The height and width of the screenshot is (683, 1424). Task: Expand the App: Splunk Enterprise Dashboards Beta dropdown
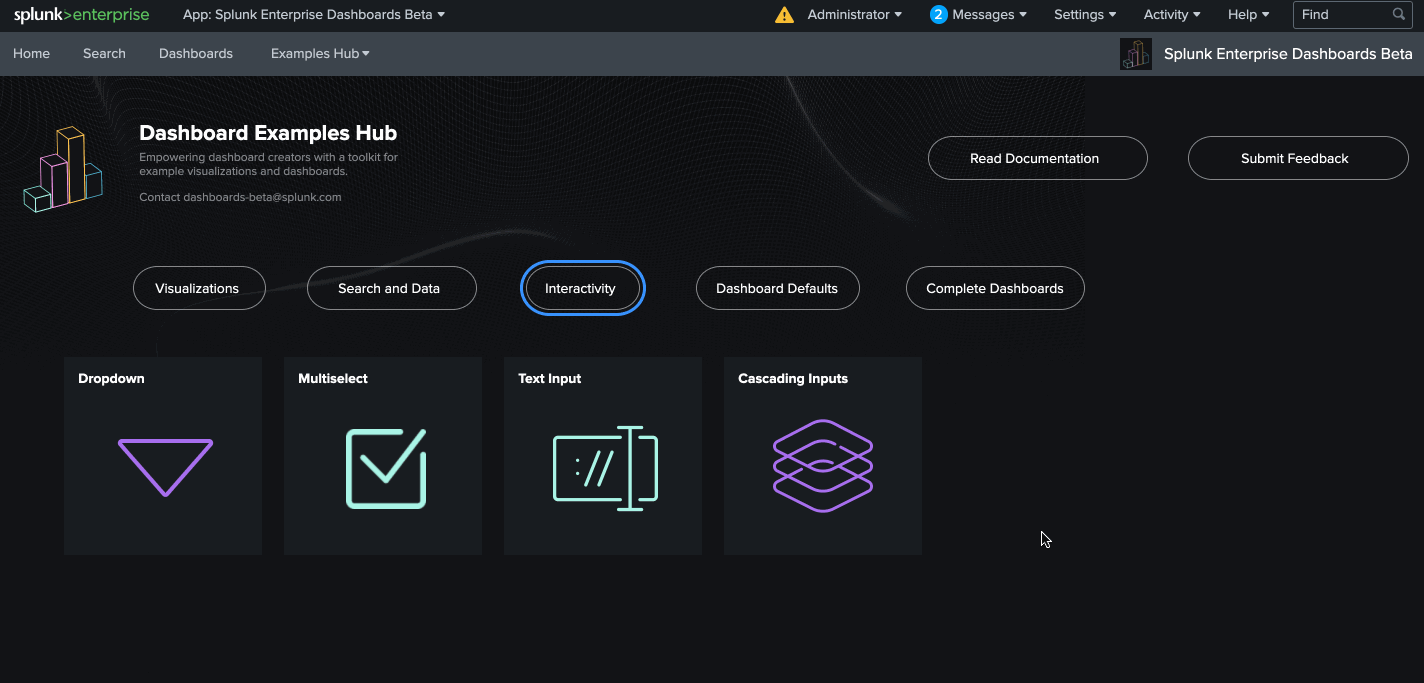pos(313,15)
